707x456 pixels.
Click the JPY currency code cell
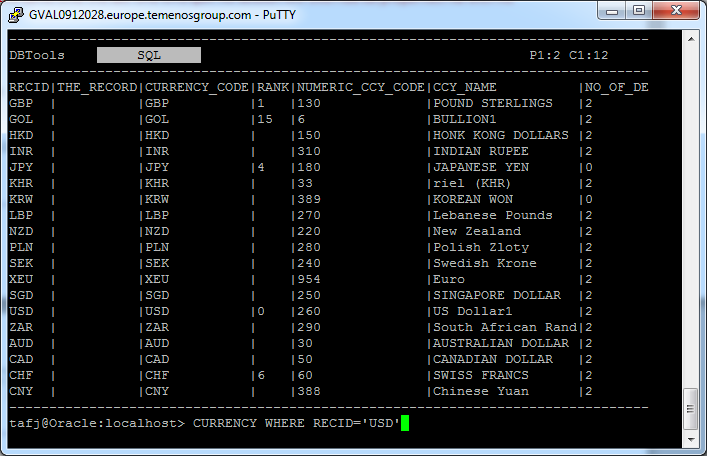(157, 167)
